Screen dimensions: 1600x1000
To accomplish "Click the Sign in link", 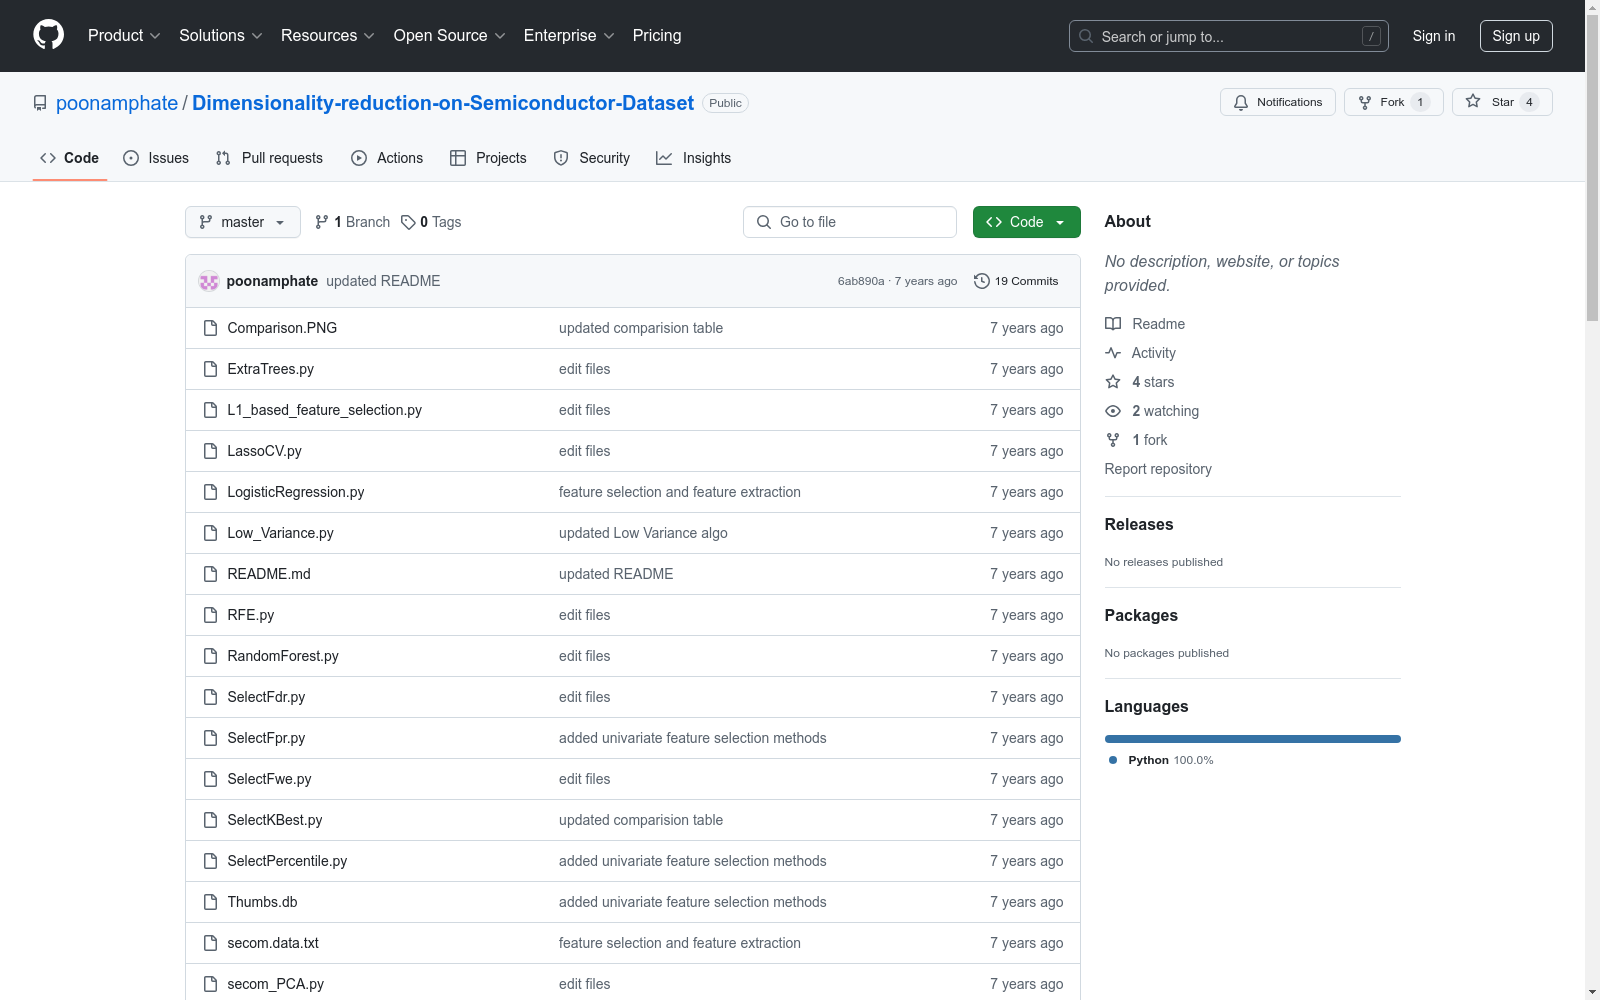I will [1433, 36].
